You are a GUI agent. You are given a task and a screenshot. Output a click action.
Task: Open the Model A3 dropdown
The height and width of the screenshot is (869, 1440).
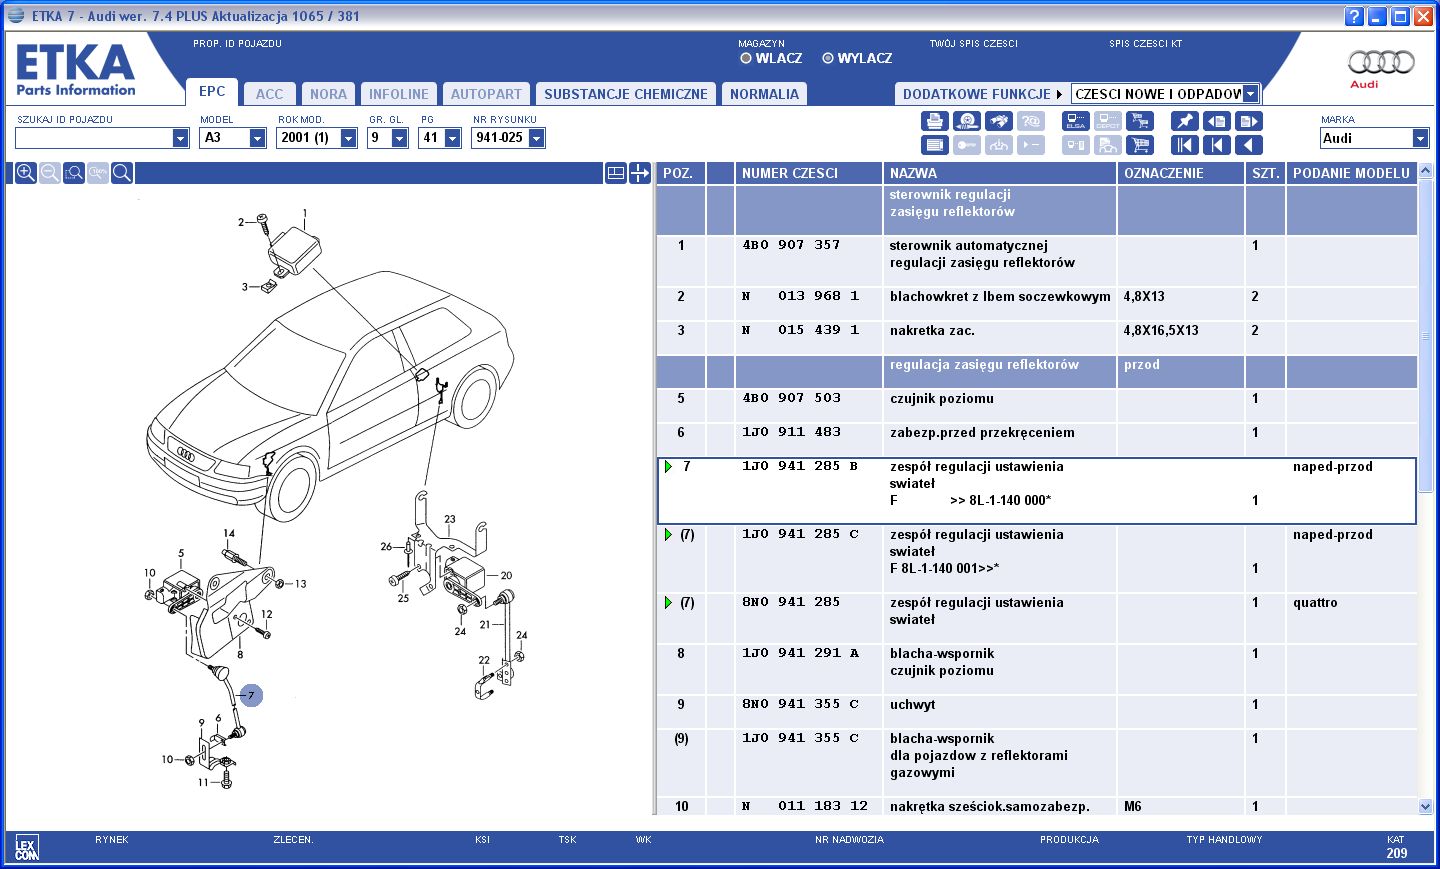coord(257,138)
